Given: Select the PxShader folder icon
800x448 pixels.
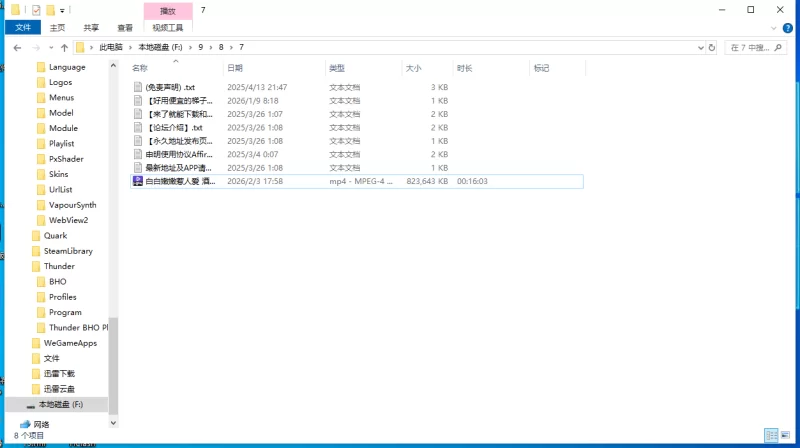Looking at the screenshot, I should pyautogui.click(x=41, y=159).
